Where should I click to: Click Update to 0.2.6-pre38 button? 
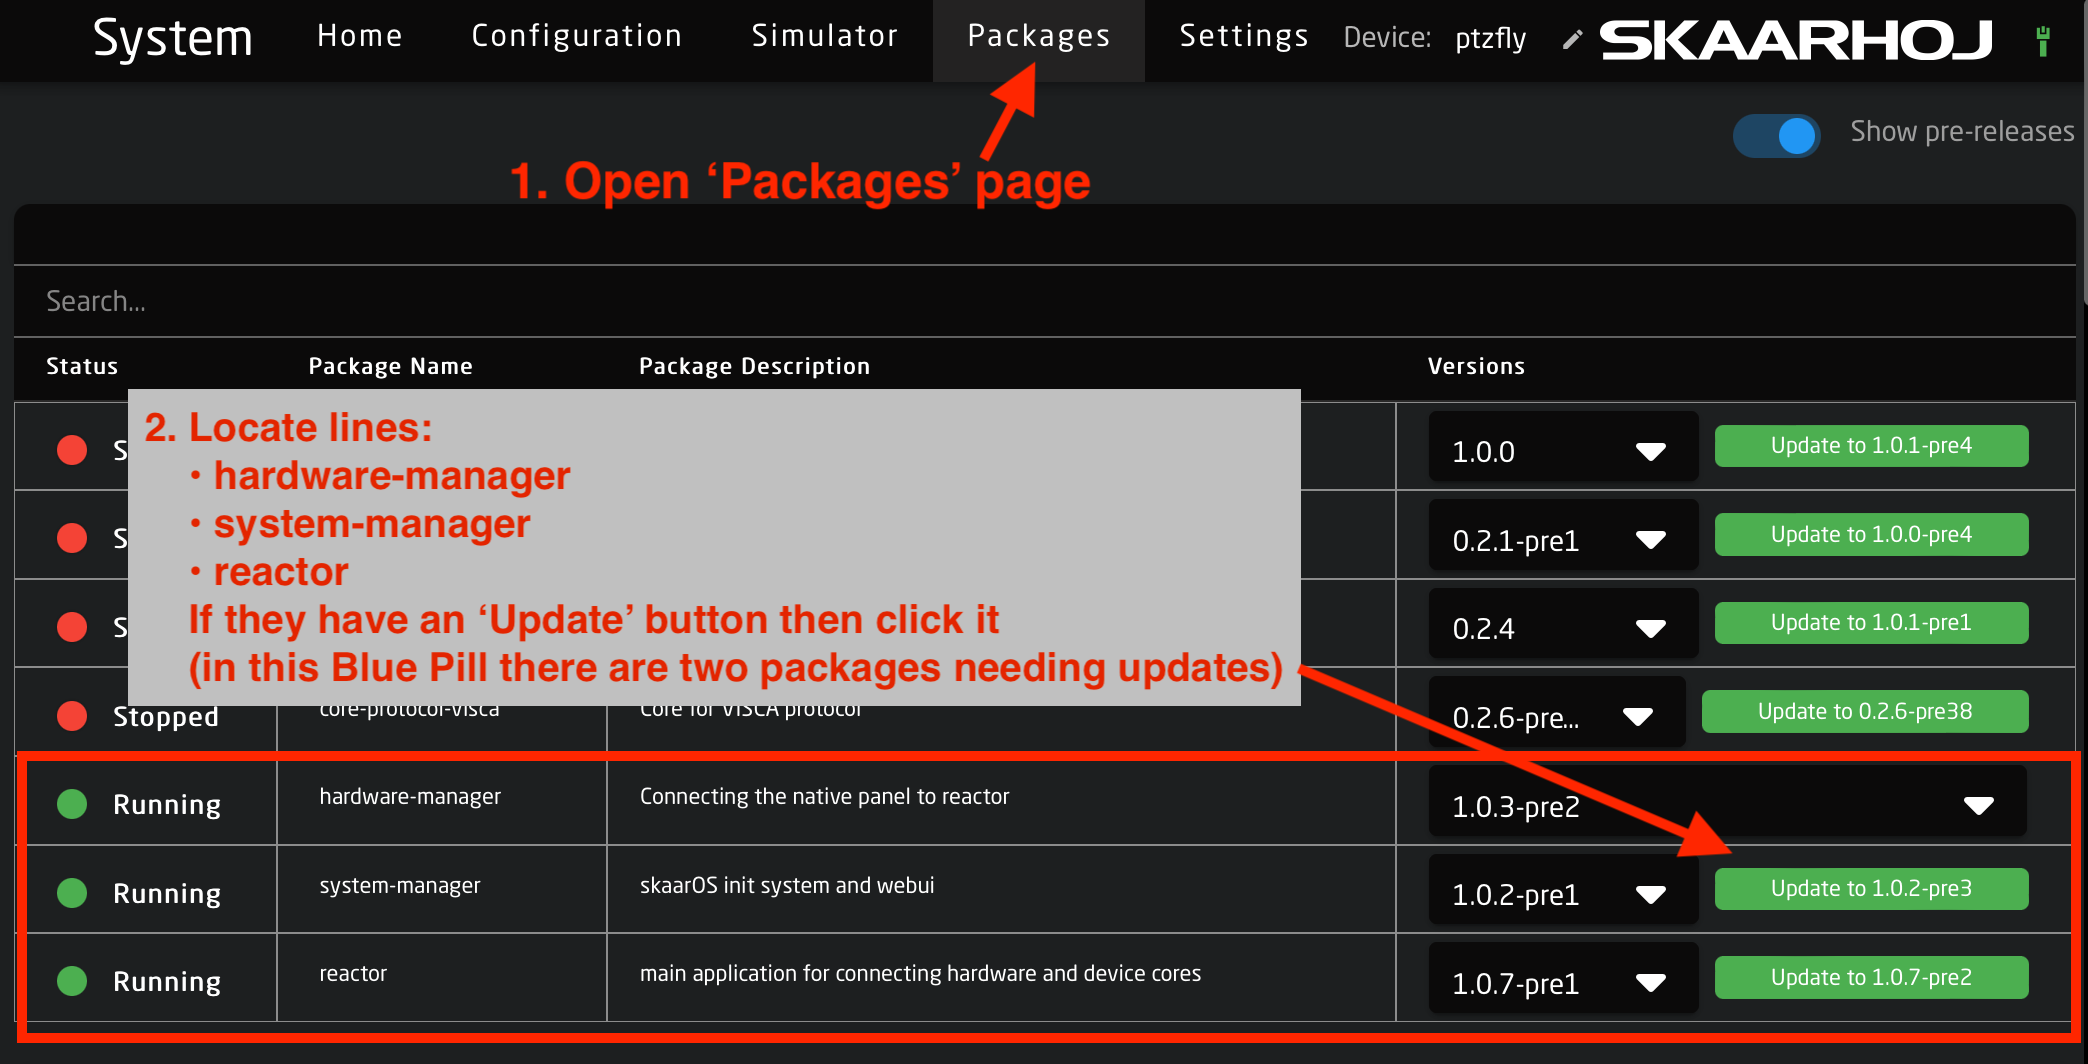pyautogui.click(x=1865, y=712)
